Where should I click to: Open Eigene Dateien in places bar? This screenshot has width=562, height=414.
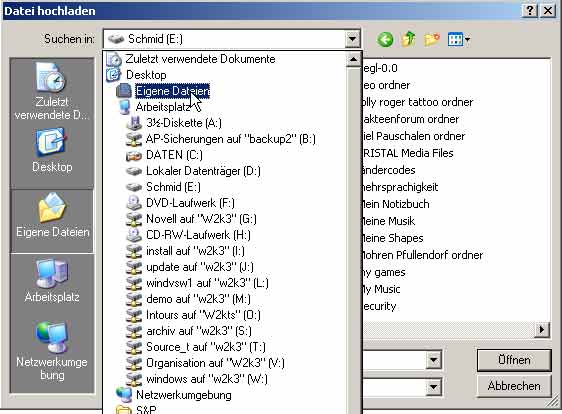click(52, 215)
